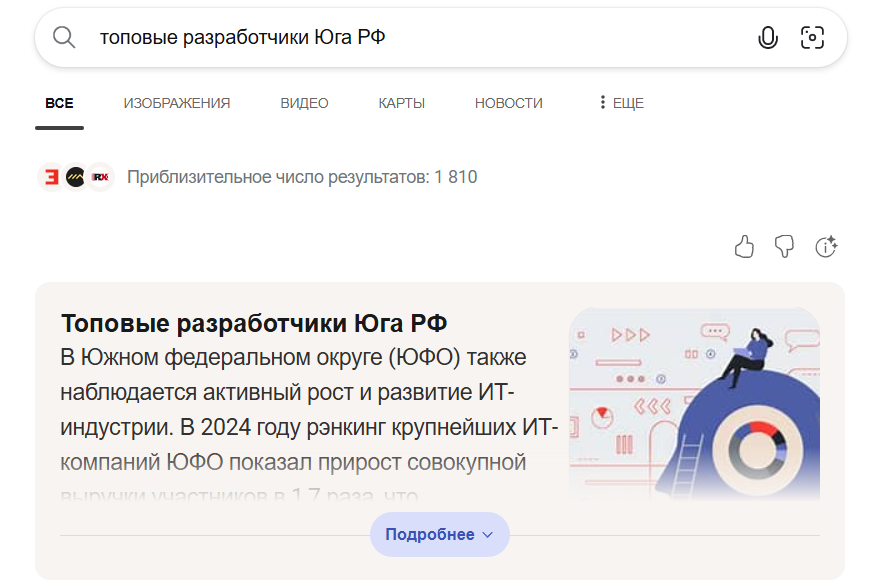
Task: Select the КАРТЫ tab
Action: point(401,103)
